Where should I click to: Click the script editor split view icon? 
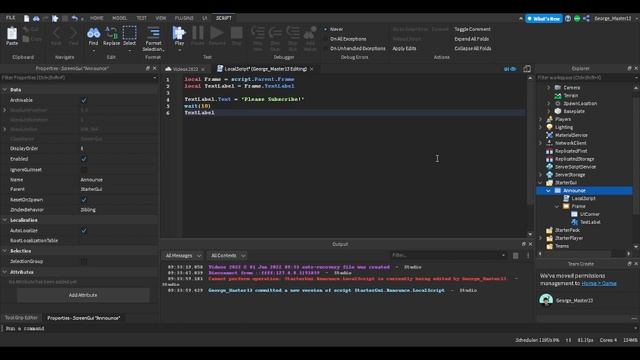pyautogui.click(x=527, y=69)
